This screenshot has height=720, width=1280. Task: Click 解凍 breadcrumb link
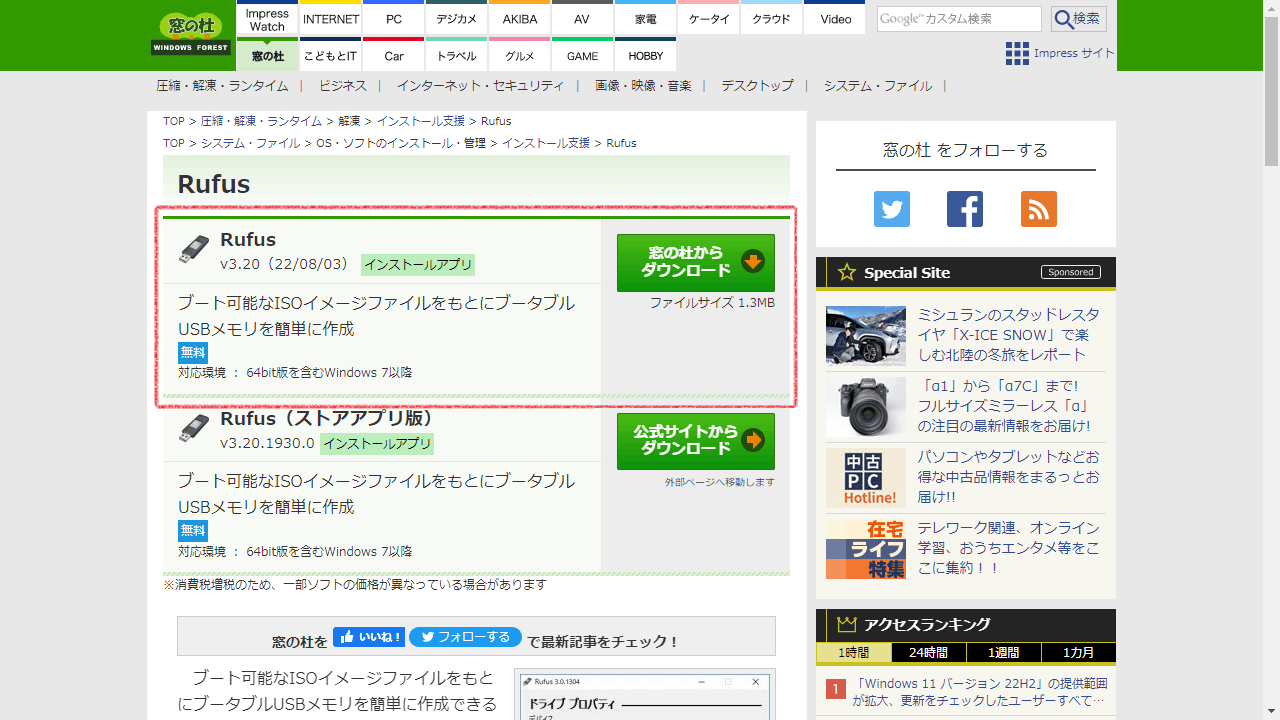click(349, 121)
